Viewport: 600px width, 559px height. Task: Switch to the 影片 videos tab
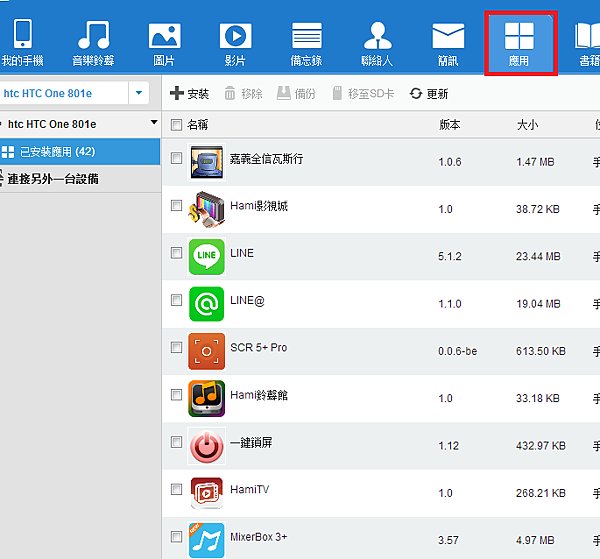point(235,43)
